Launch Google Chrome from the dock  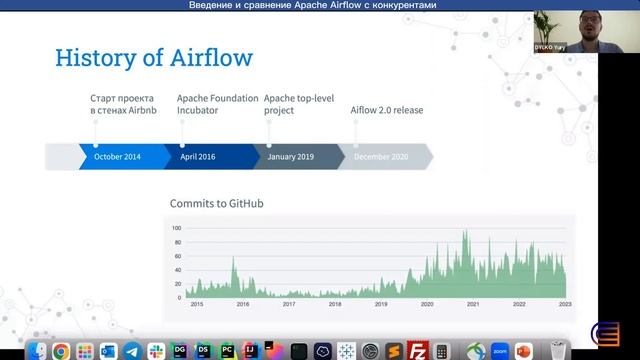coord(61,351)
